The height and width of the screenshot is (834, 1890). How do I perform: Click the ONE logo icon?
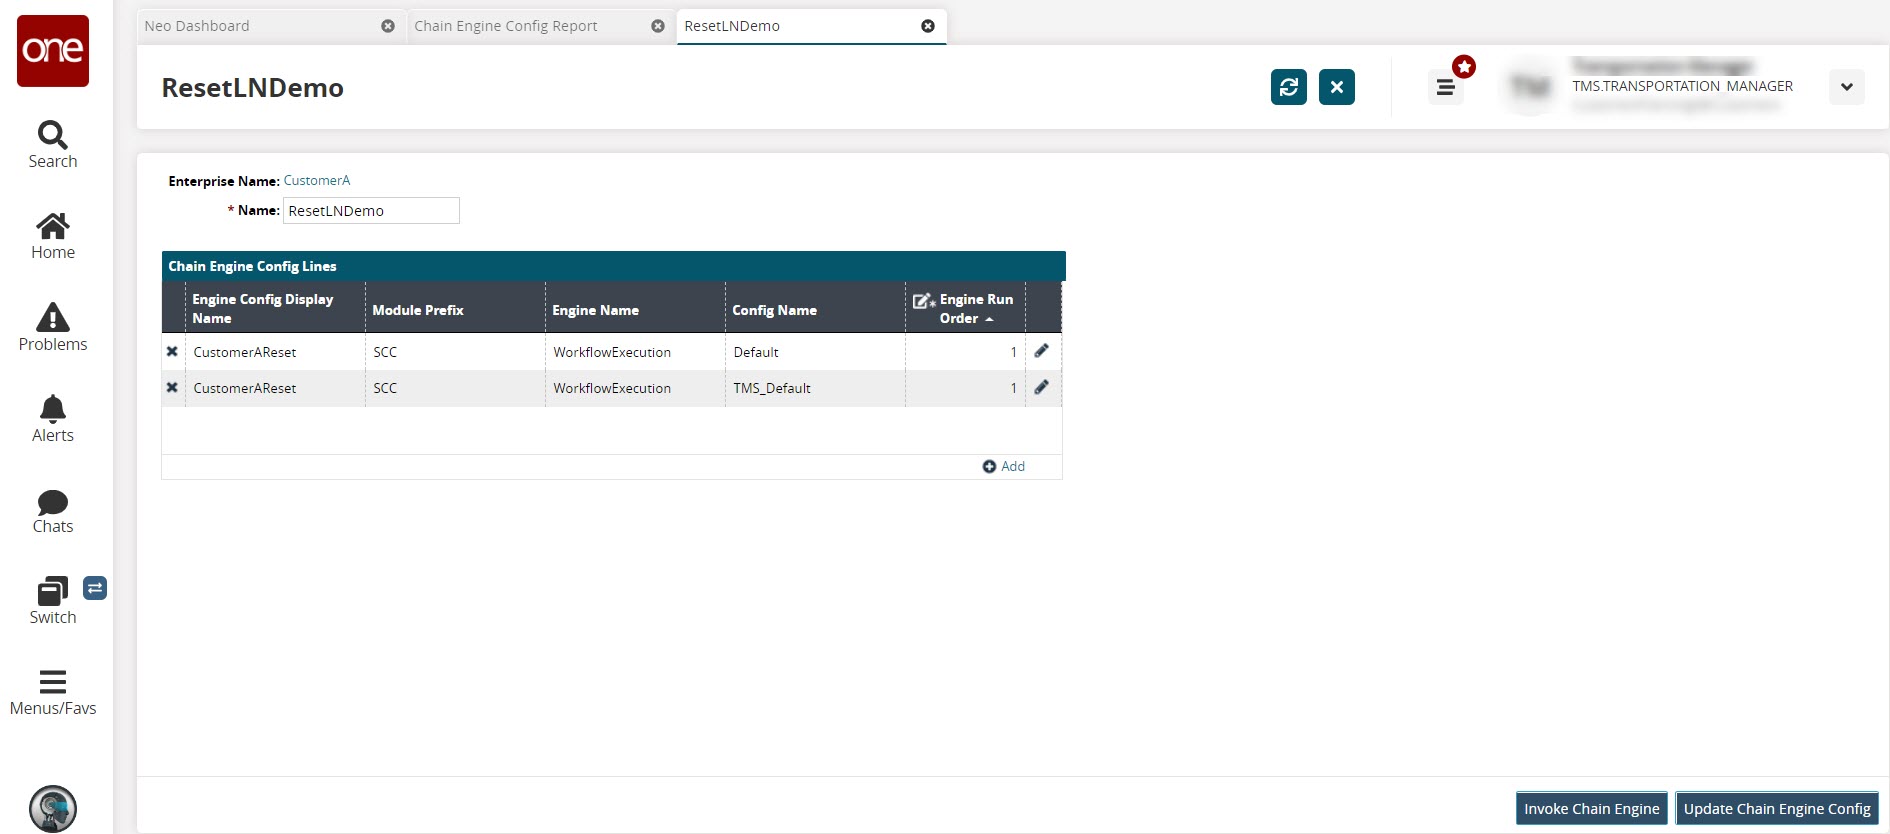pos(53,51)
